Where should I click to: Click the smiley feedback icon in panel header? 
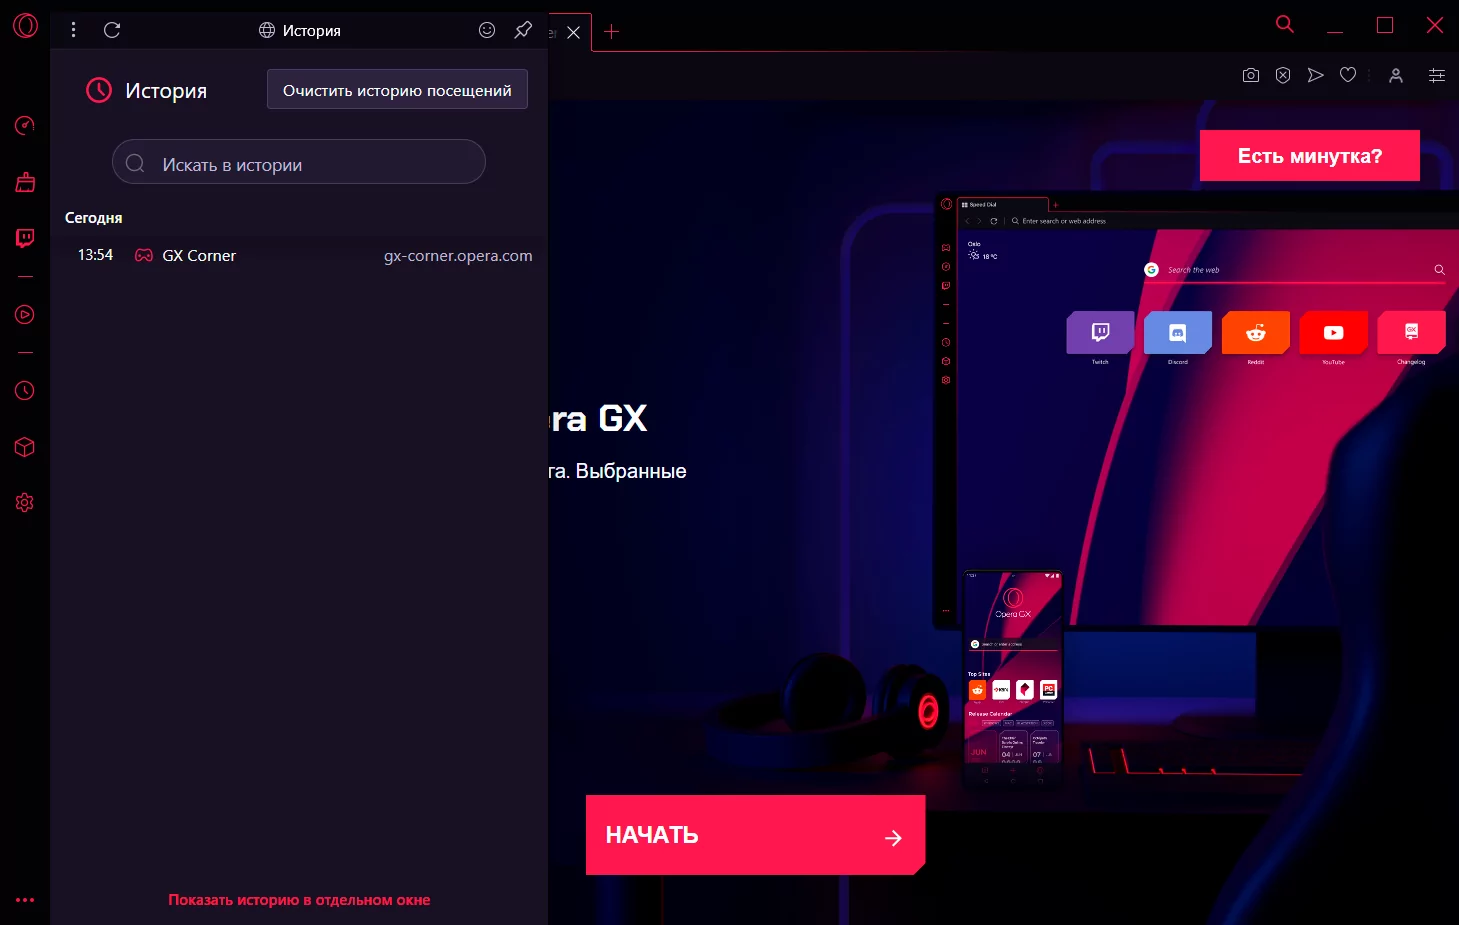(487, 30)
